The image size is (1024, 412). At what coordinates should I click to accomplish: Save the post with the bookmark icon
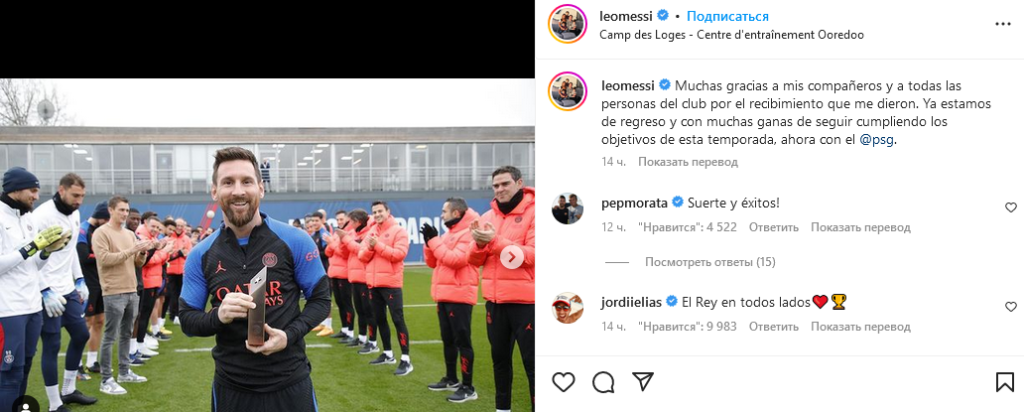point(1005,382)
